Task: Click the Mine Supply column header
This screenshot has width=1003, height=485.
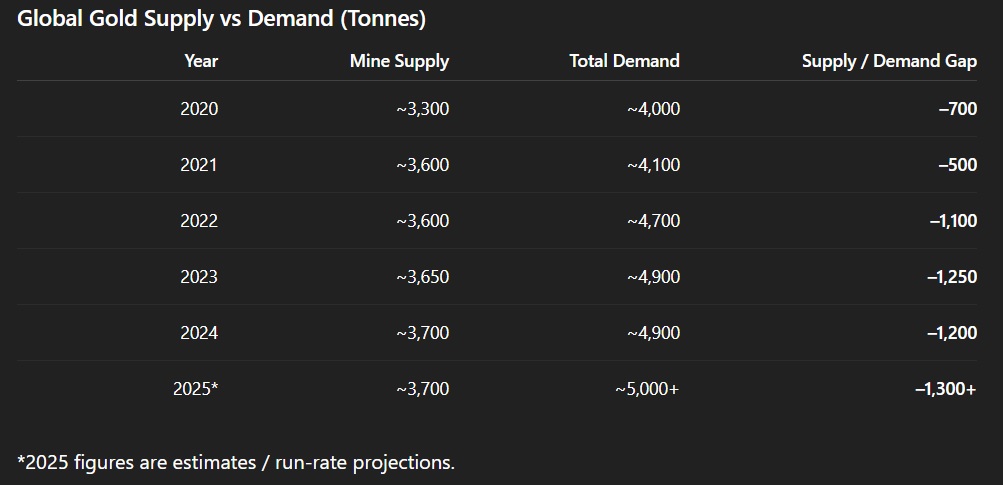Action: click(x=399, y=61)
